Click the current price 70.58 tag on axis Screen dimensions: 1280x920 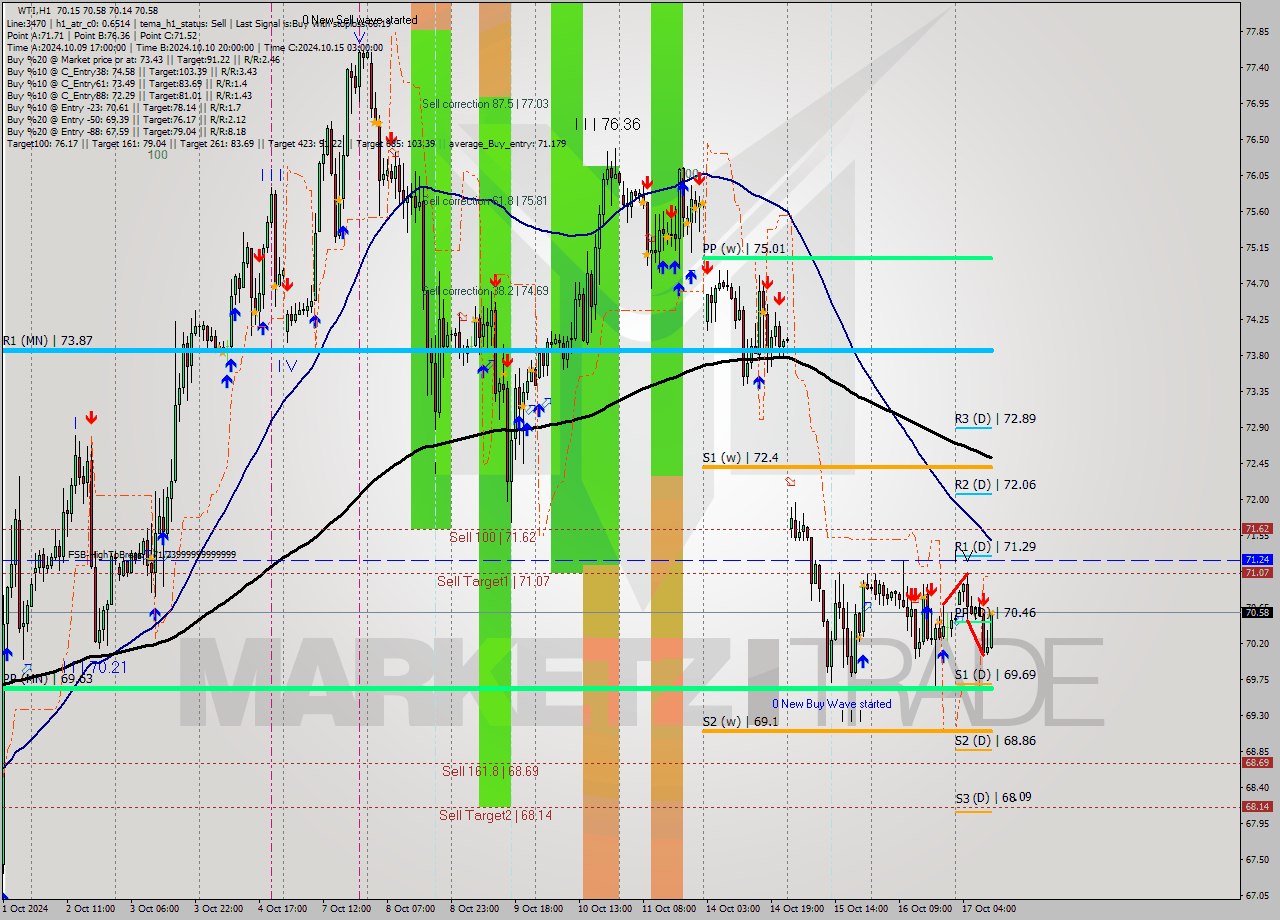coord(1257,612)
